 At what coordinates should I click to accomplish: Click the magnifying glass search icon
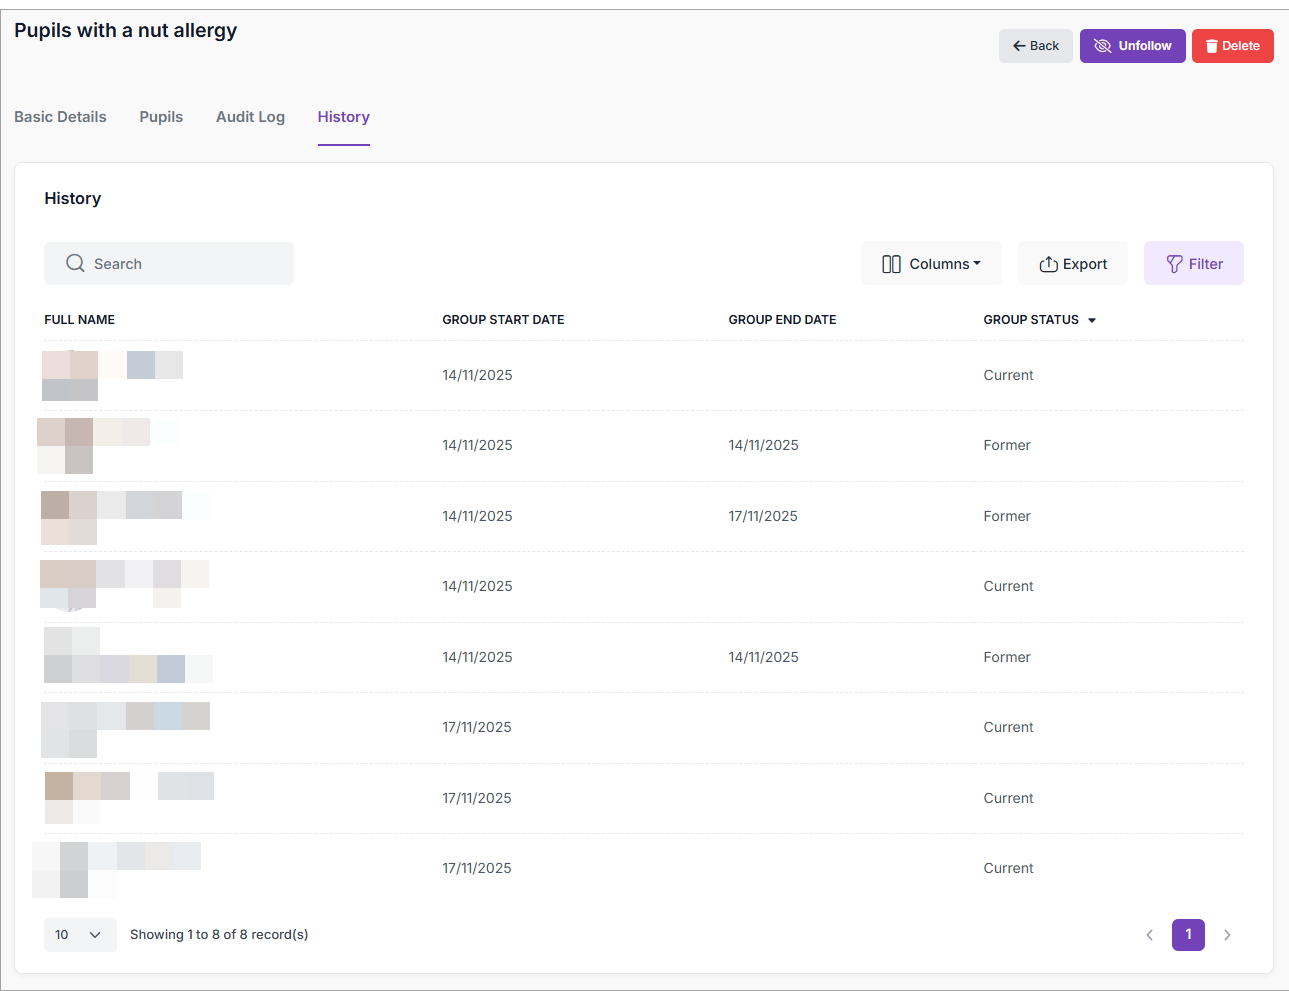tap(75, 264)
